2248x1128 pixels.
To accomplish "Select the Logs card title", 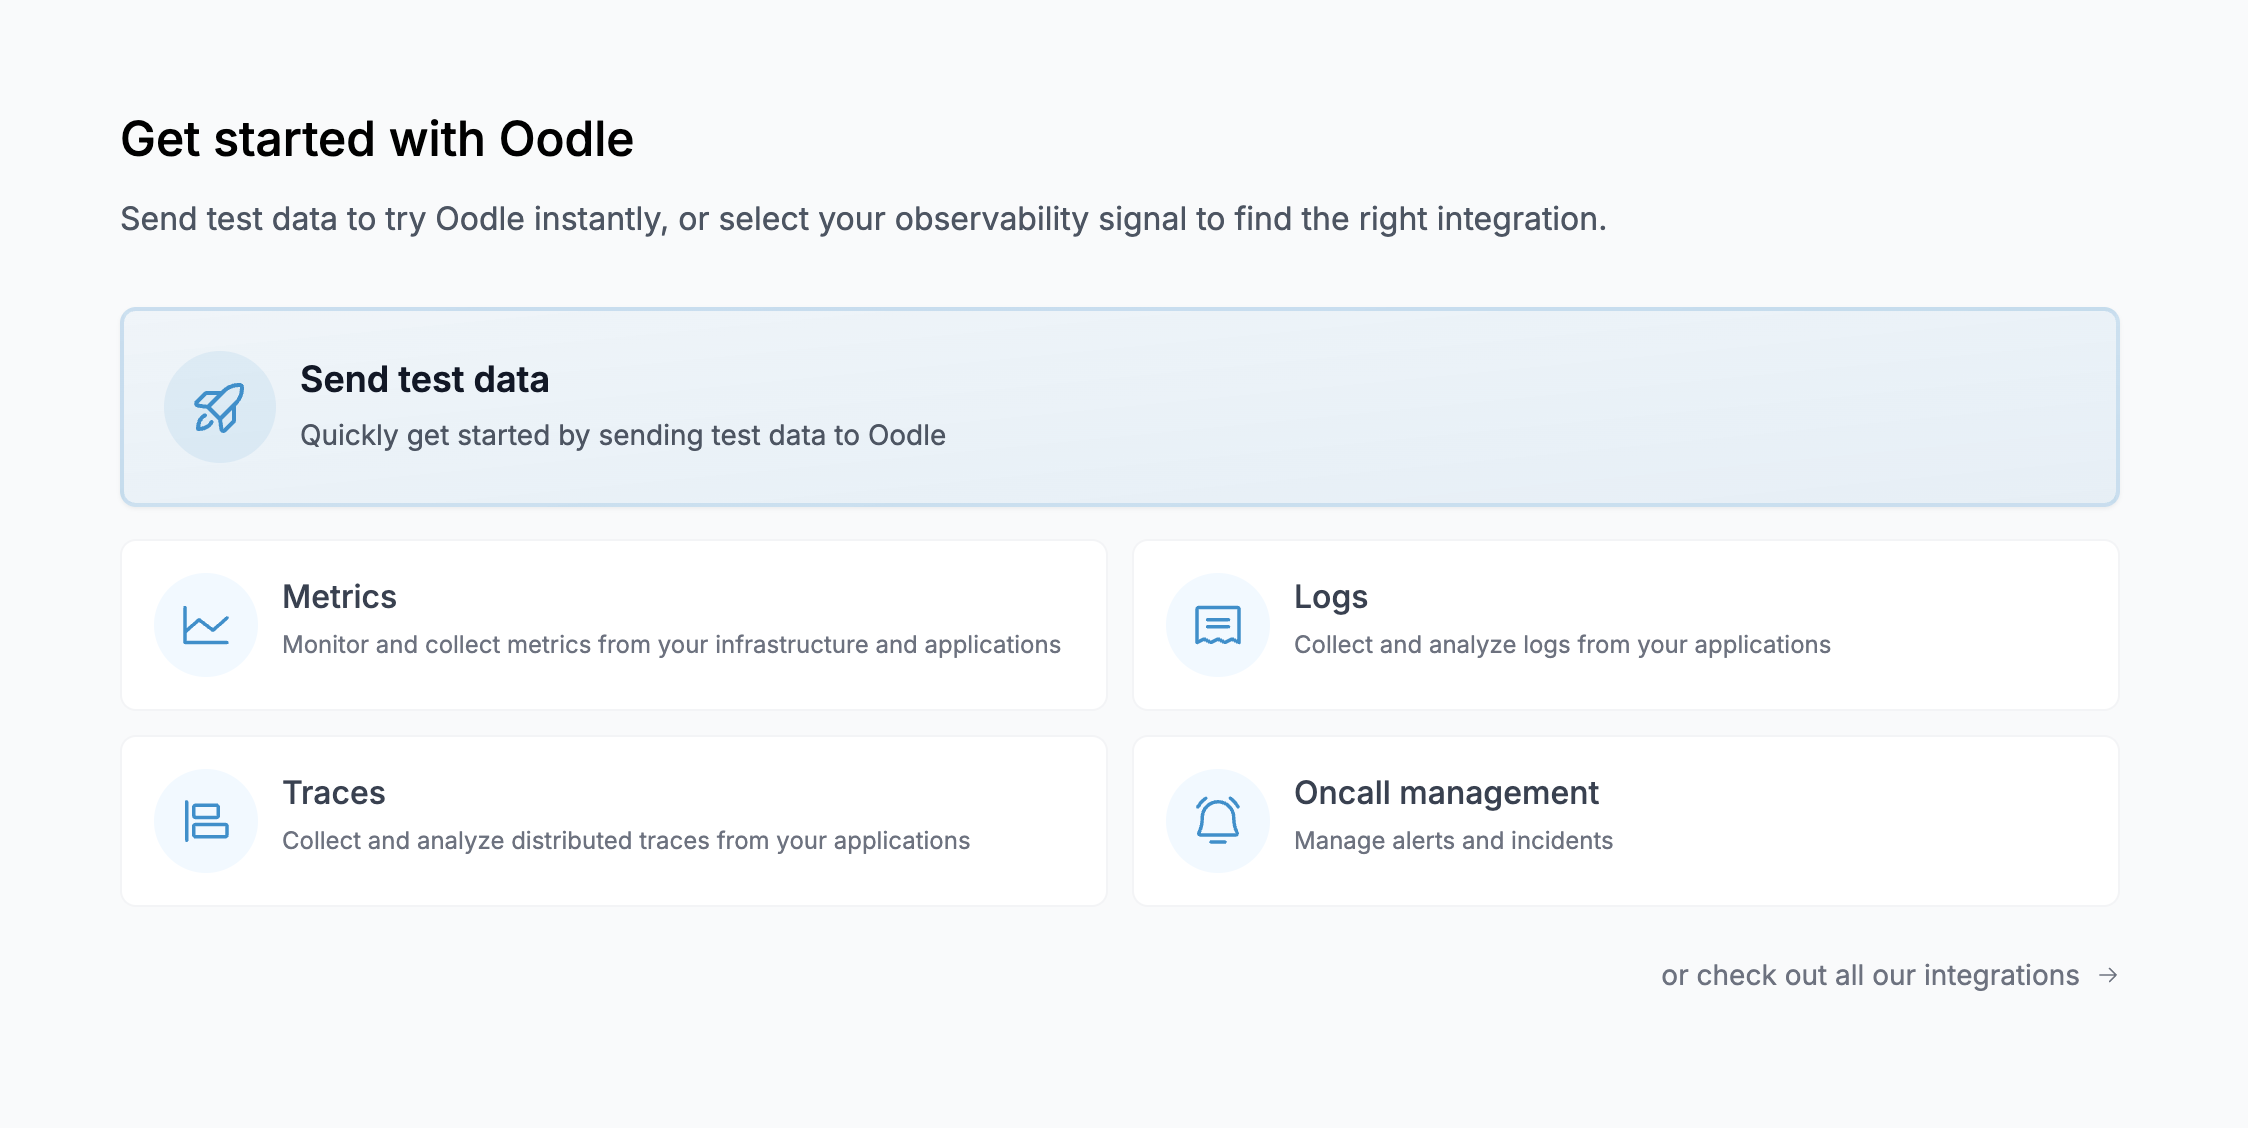I will point(1330,597).
